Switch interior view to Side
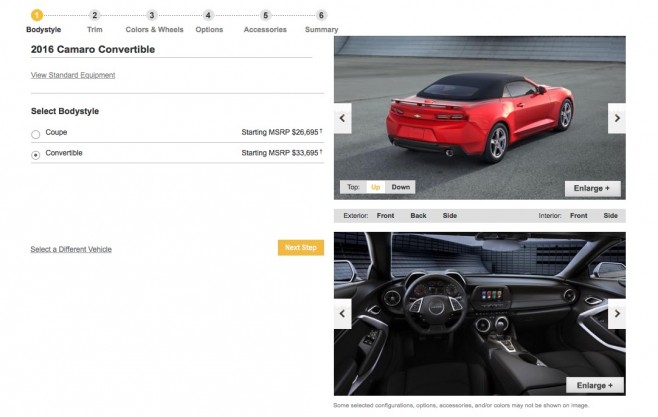658x417 pixels. pos(611,216)
